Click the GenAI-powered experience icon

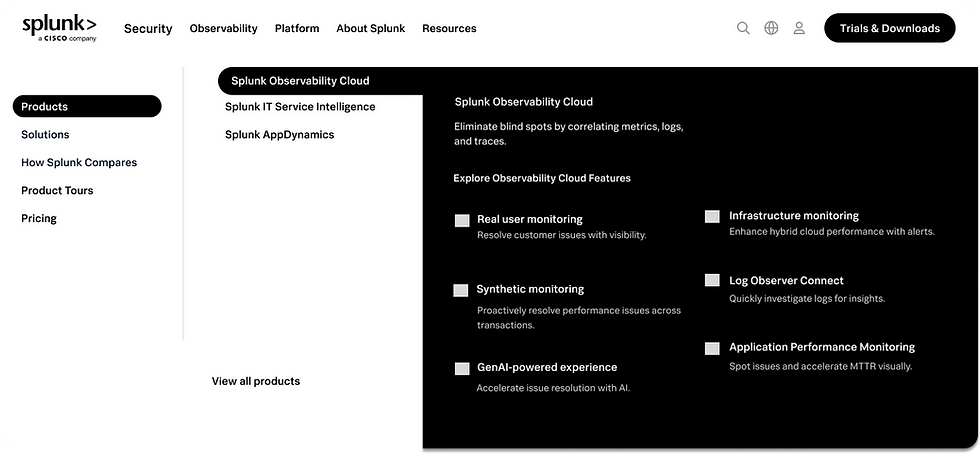pyautogui.click(x=462, y=368)
